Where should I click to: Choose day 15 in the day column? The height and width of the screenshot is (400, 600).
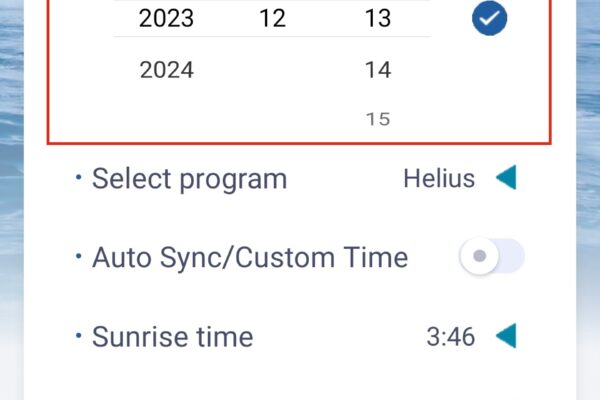point(378,119)
